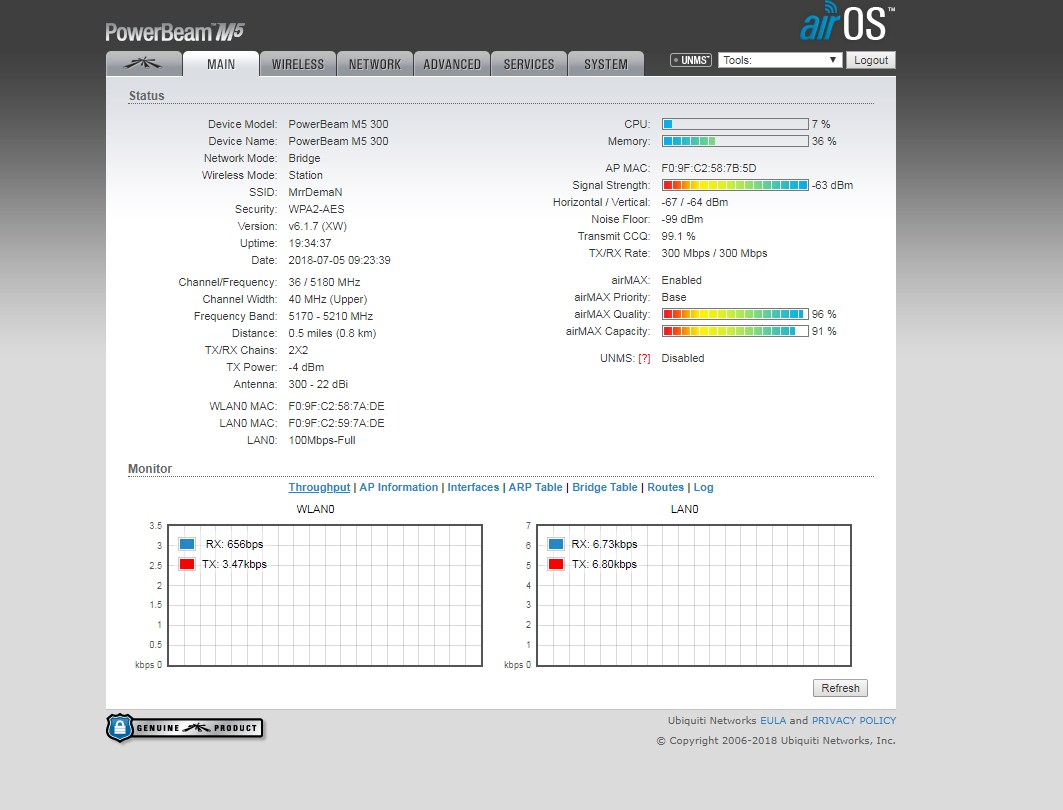Switch to the MAIN tab
This screenshot has height=810, width=1063.
click(221, 64)
